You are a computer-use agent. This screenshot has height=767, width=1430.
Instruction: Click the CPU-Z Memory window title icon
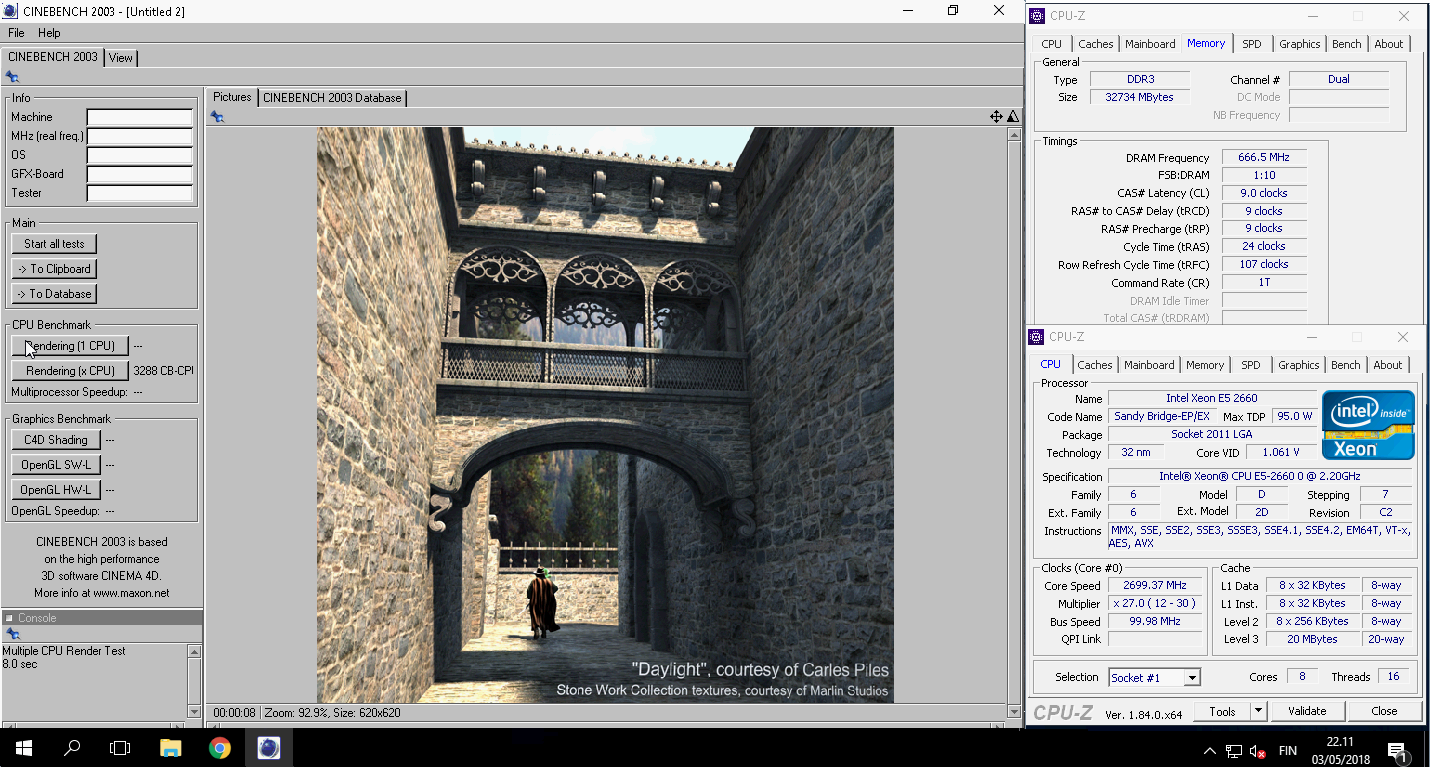1038,16
